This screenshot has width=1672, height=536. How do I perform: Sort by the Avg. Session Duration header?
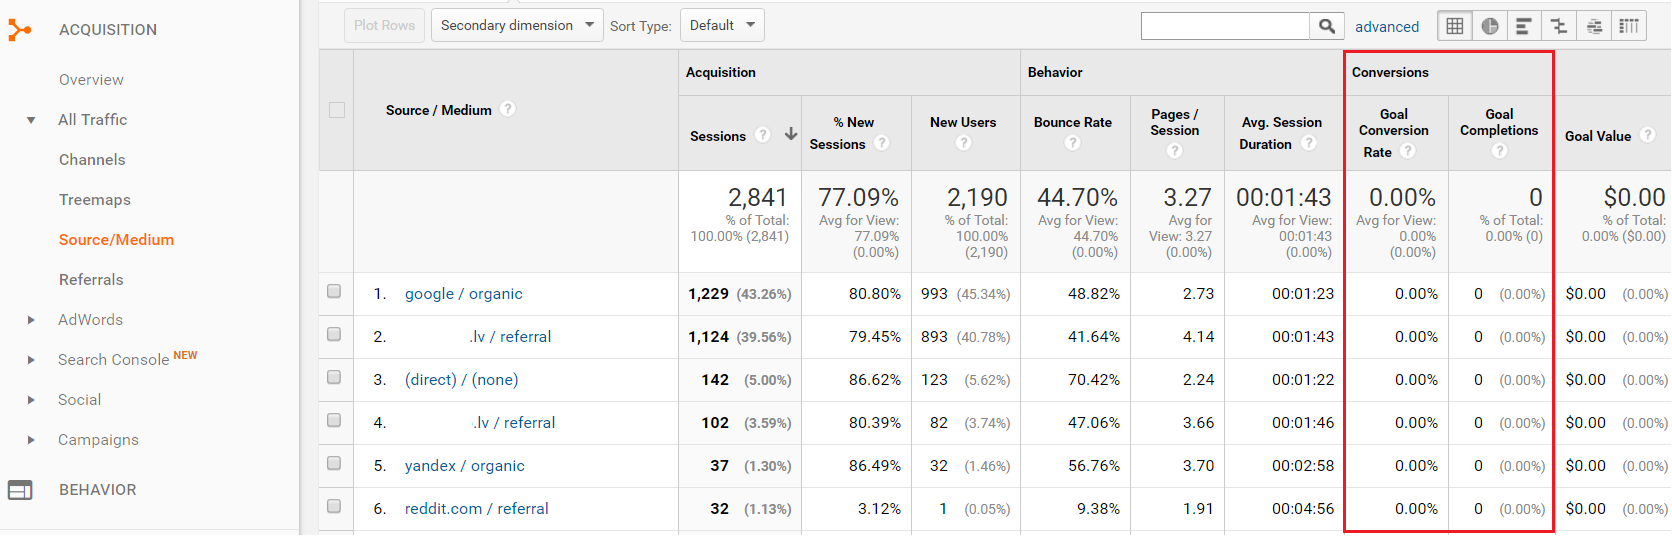[x=1281, y=133]
